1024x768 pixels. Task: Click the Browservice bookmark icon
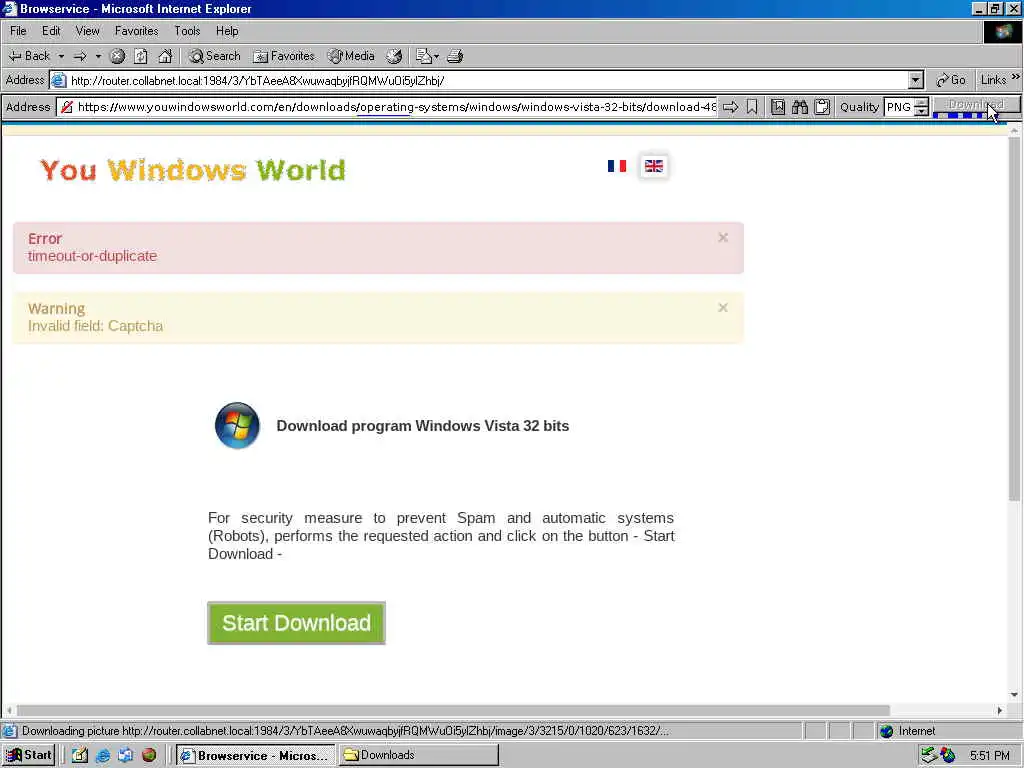point(752,107)
